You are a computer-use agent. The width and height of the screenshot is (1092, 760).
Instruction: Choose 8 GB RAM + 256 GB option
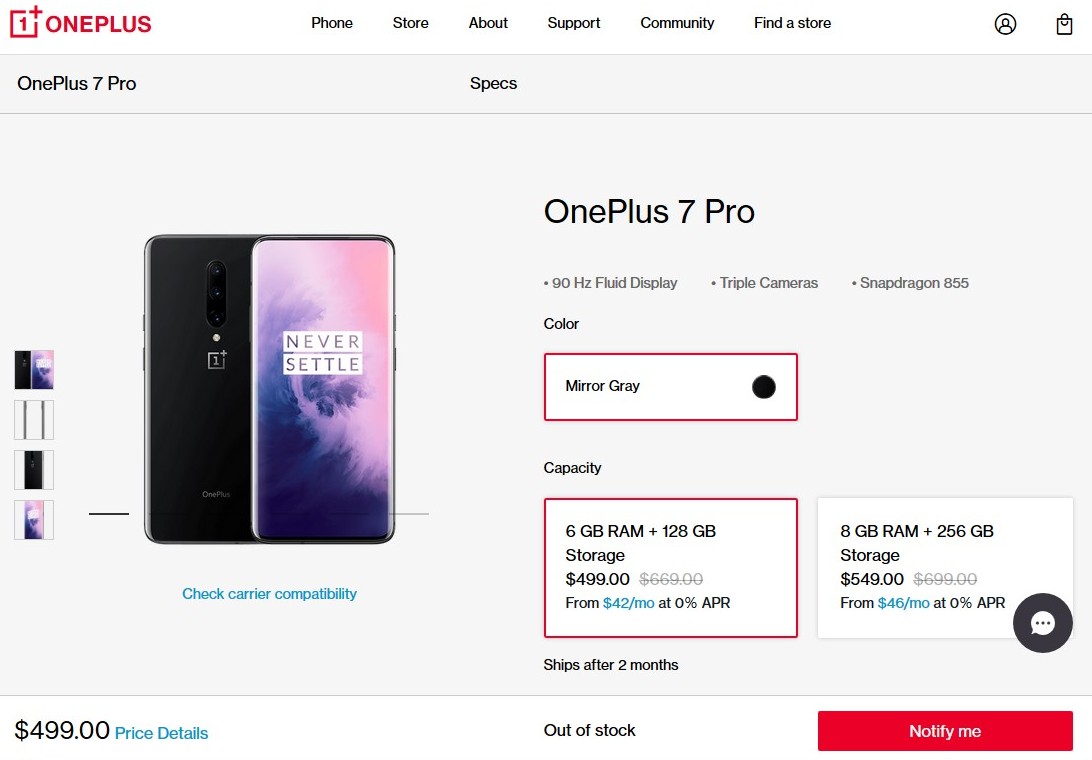click(x=944, y=567)
